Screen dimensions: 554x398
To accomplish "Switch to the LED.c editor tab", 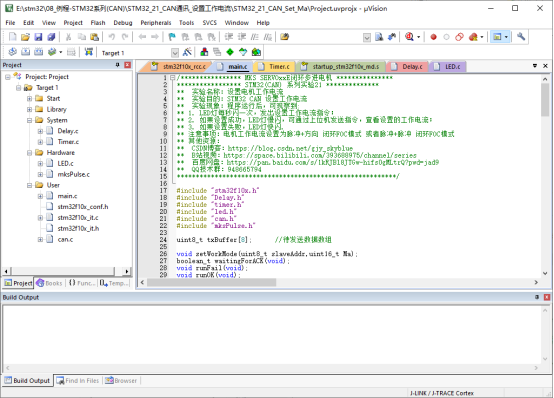I will (x=448, y=66).
